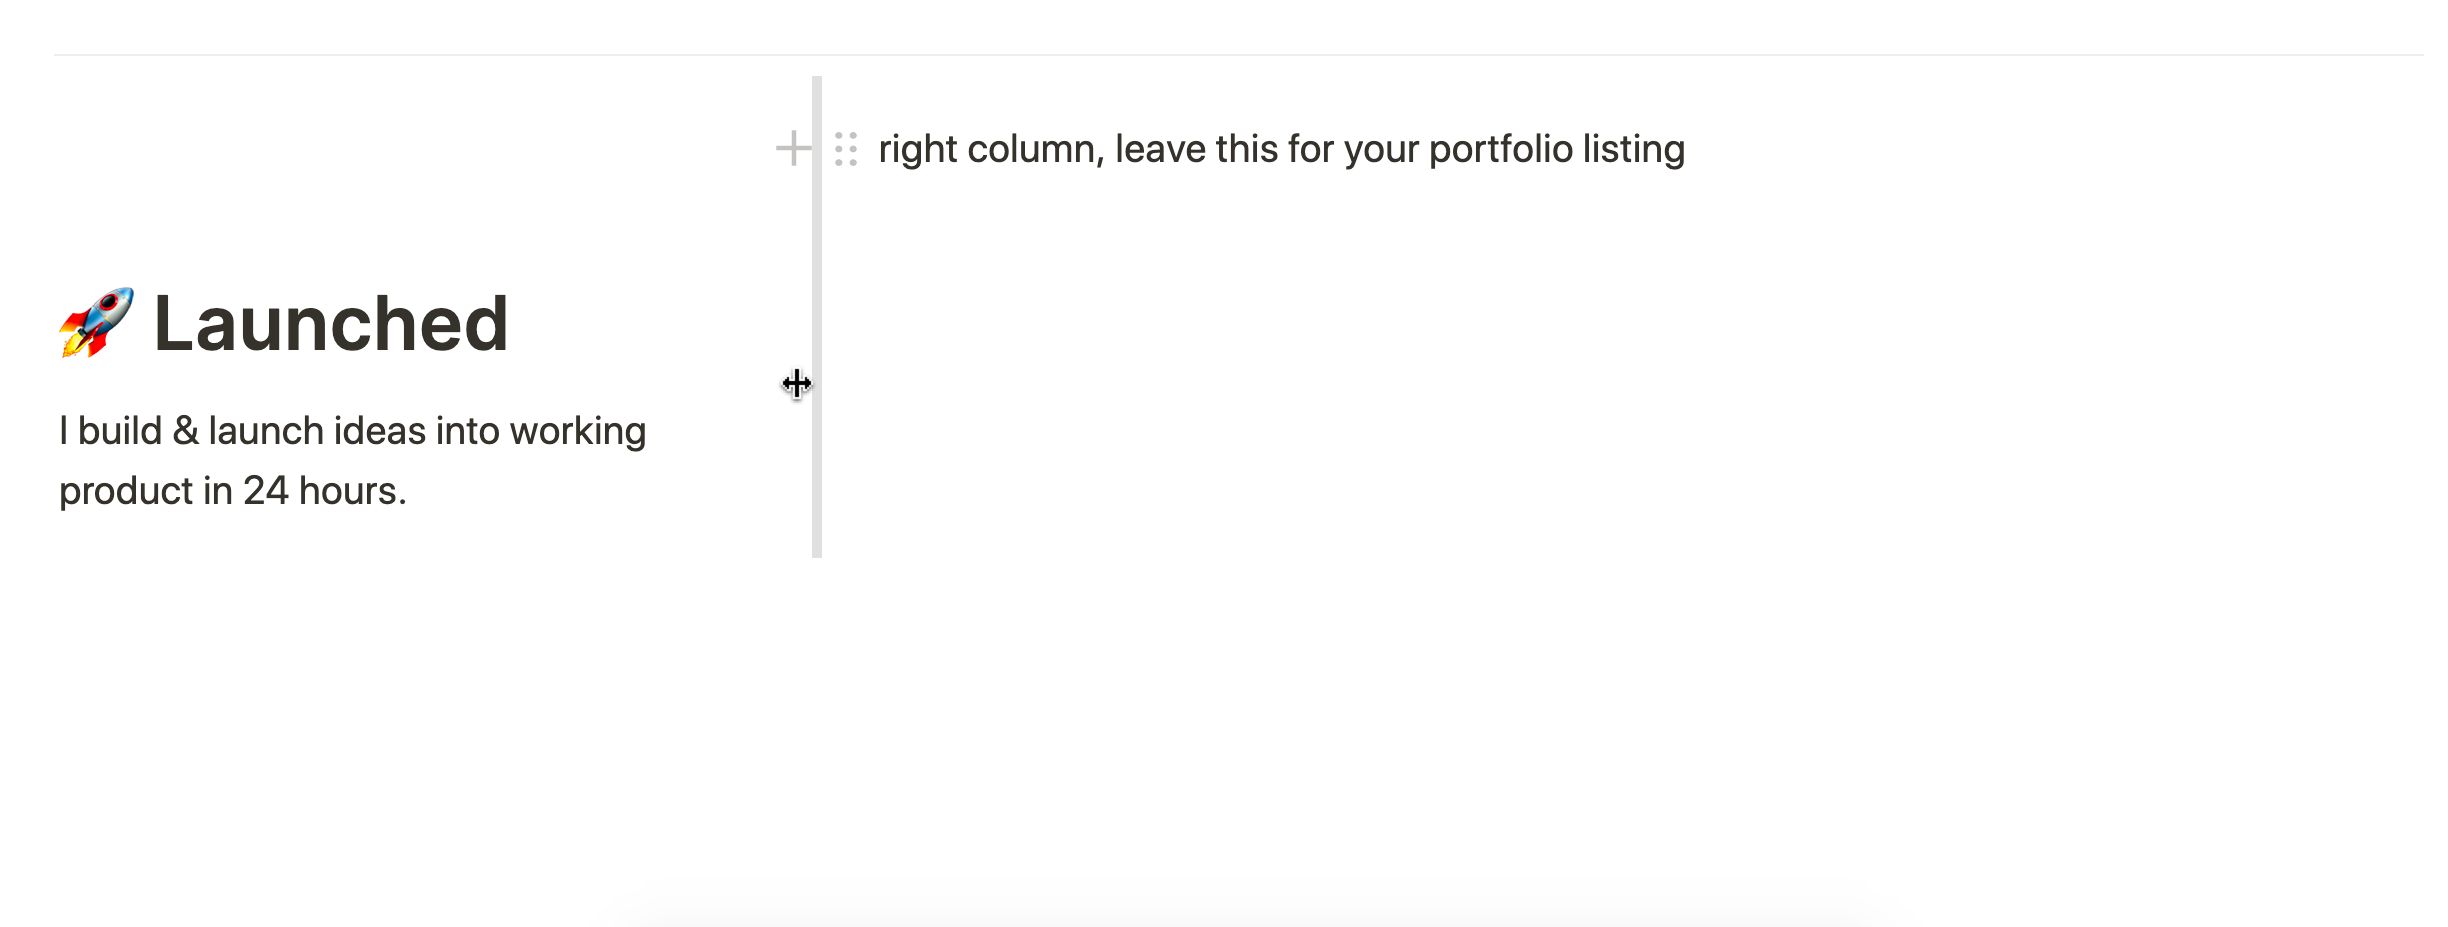Click the rocket emoji beside Launched
The image size is (2448, 927).
pos(96,323)
